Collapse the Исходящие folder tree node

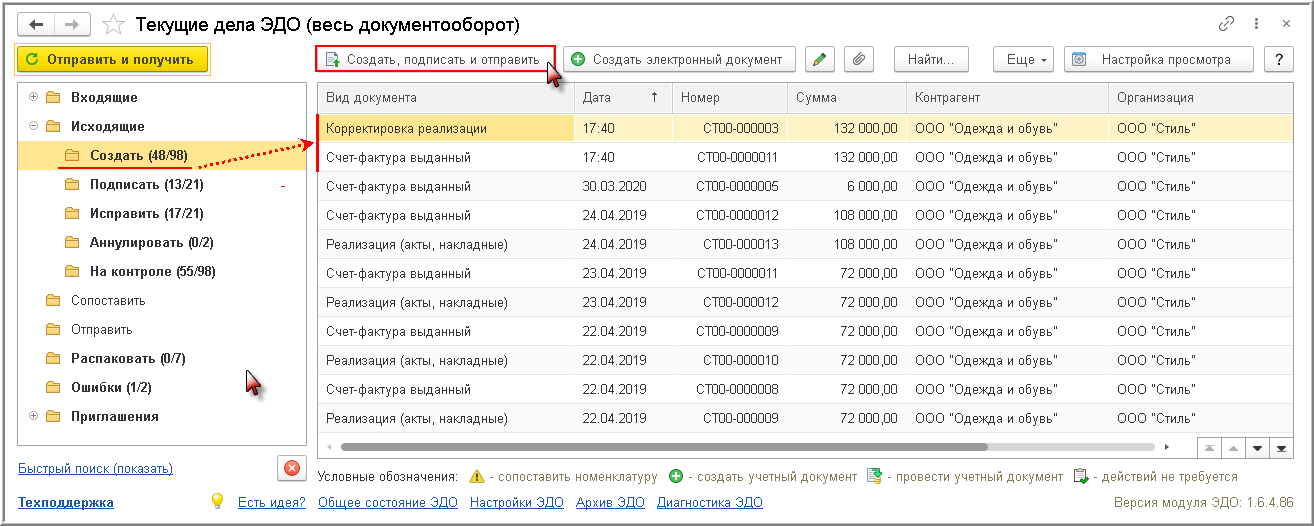[34, 127]
